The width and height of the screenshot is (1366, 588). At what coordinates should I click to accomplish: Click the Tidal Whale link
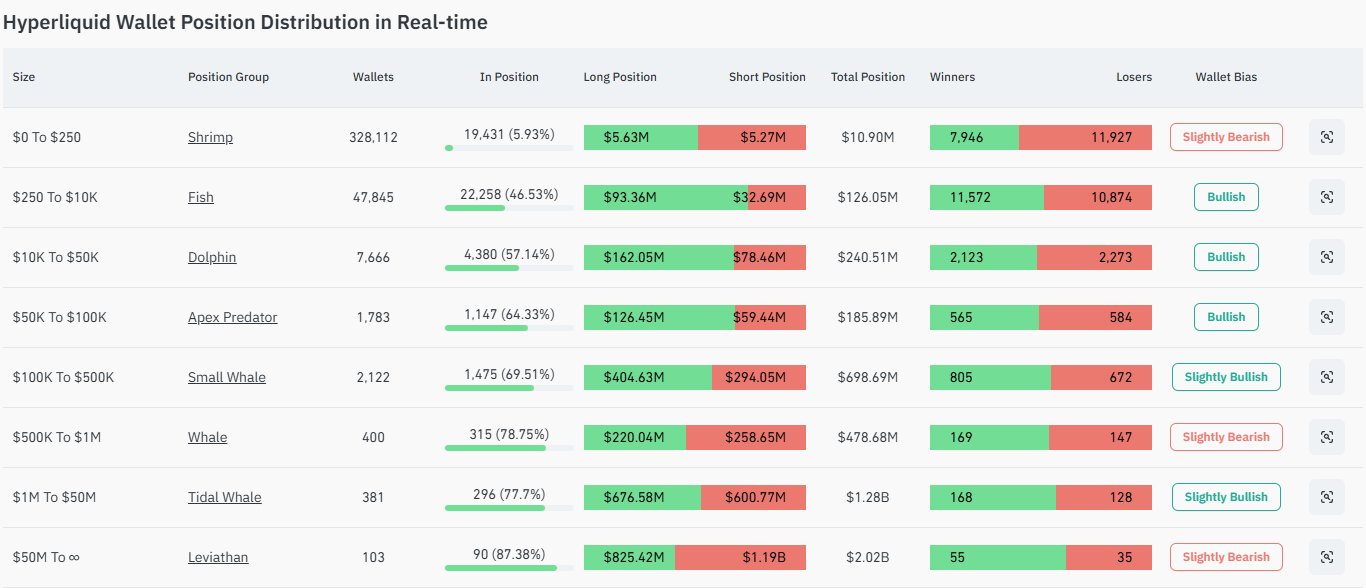[x=224, y=497]
